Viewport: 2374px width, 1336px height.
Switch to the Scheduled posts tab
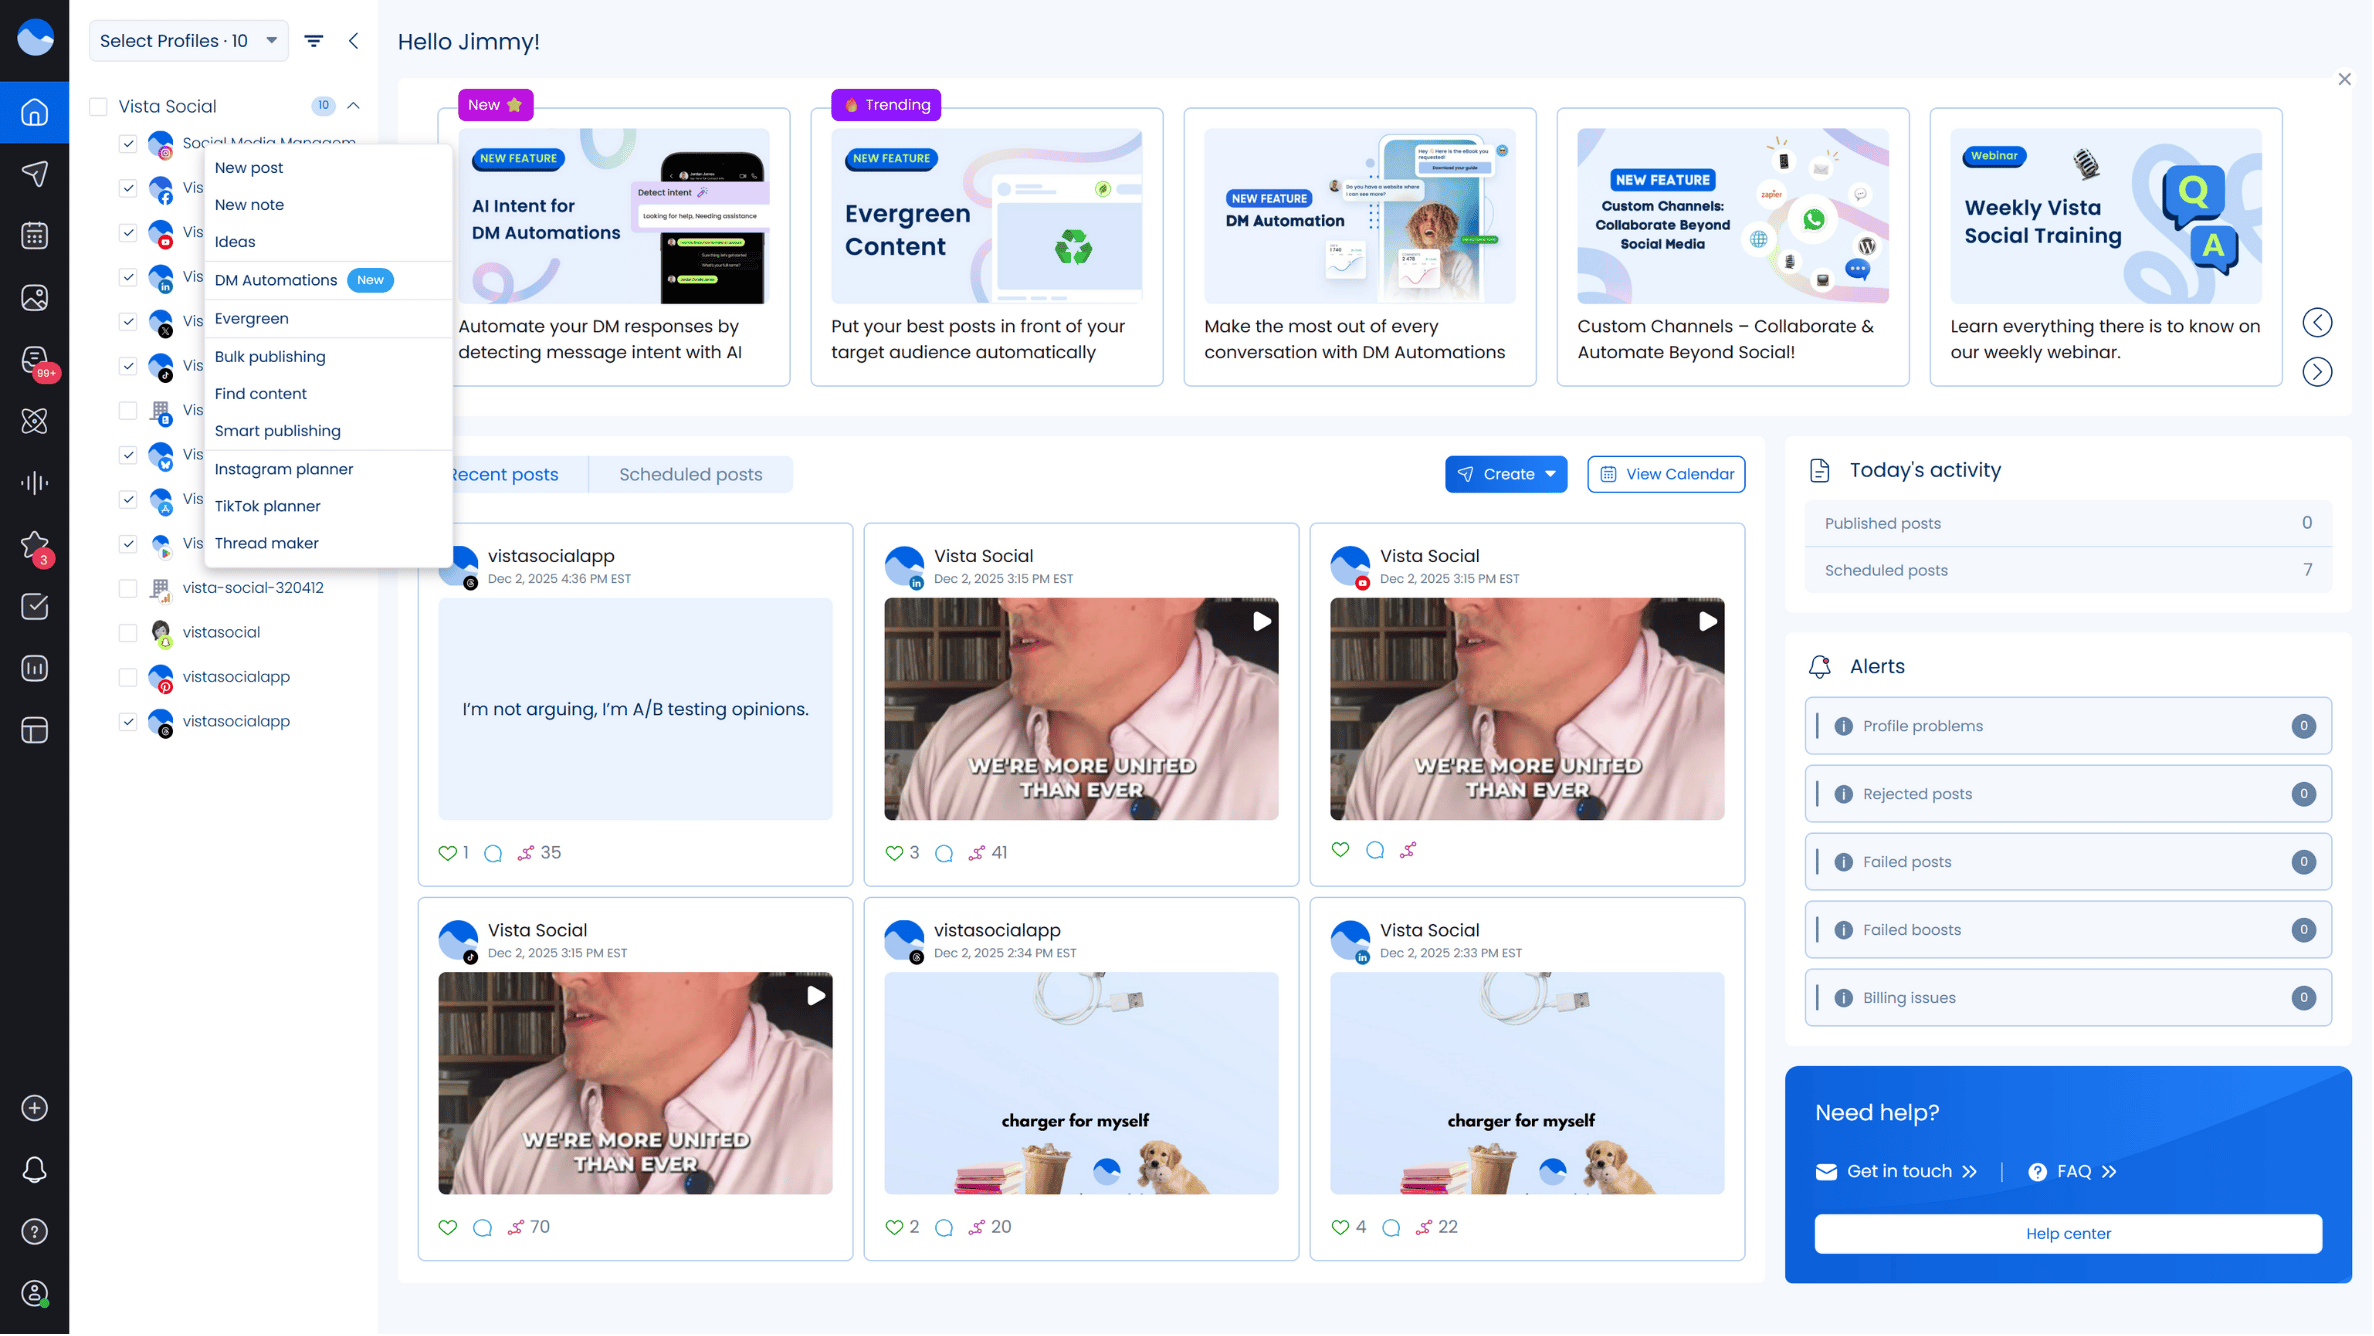click(x=691, y=475)
